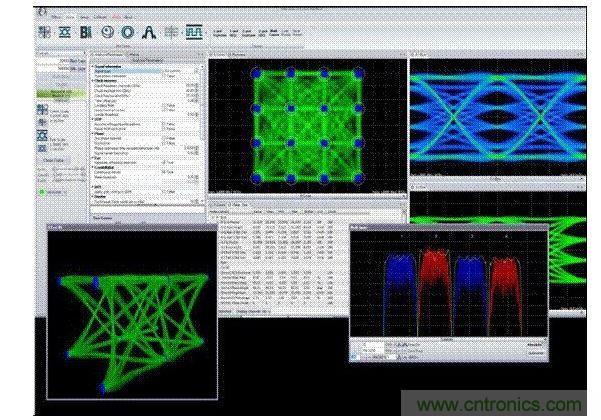Select the eye diagram icon in the ribbon
The width and height of the screenshot is (601, 420).
point(67,31)
